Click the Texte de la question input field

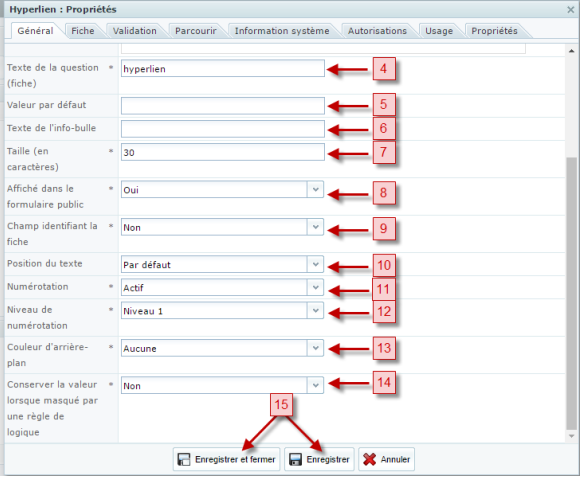click(x=223, y=69)
